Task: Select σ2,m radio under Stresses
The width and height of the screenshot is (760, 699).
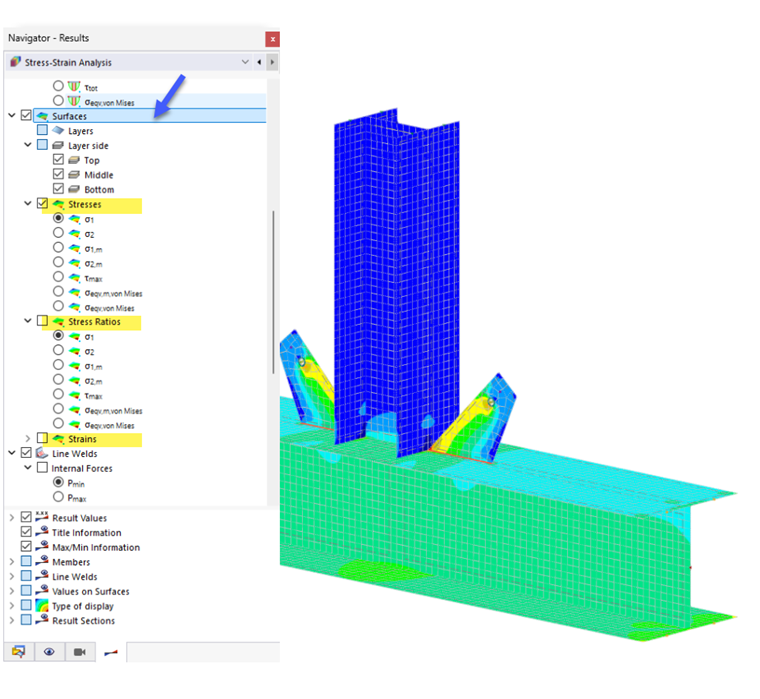Action: (58, 262)
